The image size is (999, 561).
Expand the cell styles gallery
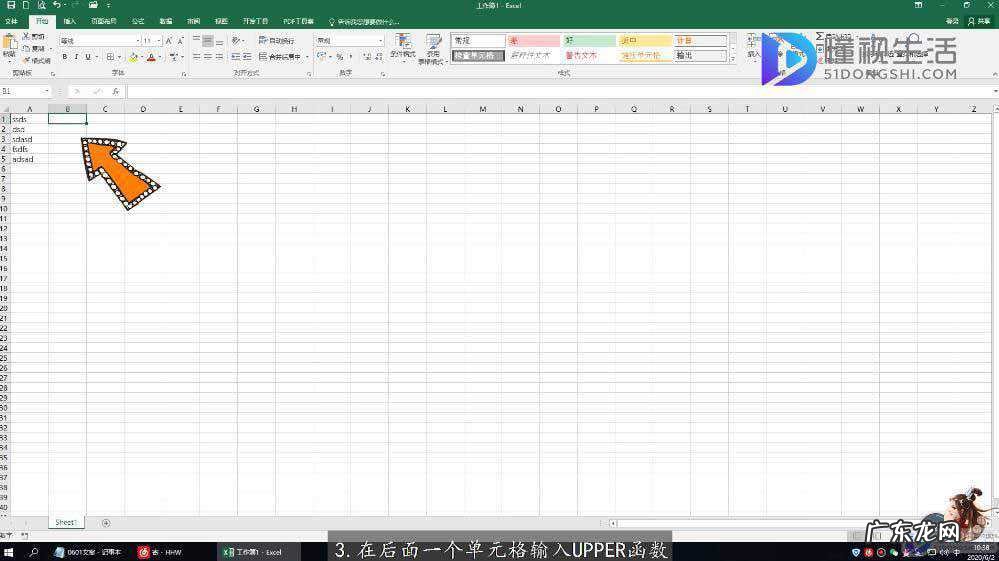(x=732, y=59)
